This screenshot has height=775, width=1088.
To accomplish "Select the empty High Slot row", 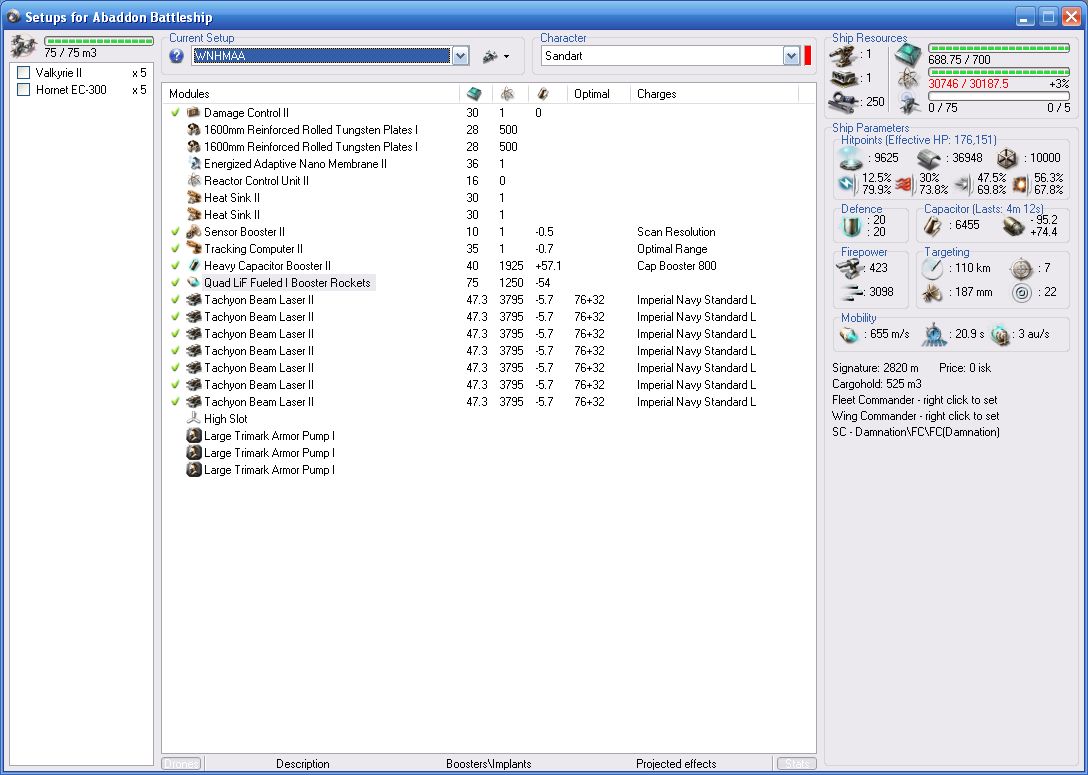I will coord(225,419).
